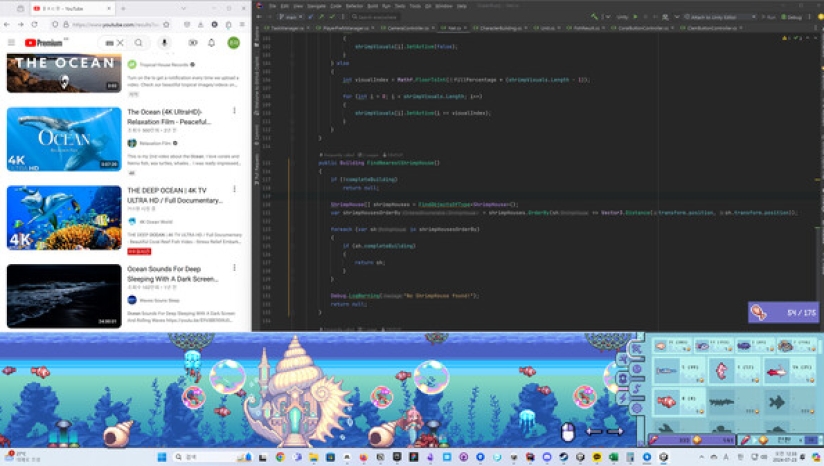Click the game's right arrow button
This screenshot has width=824, height=466.
click(x=615, y=431)
